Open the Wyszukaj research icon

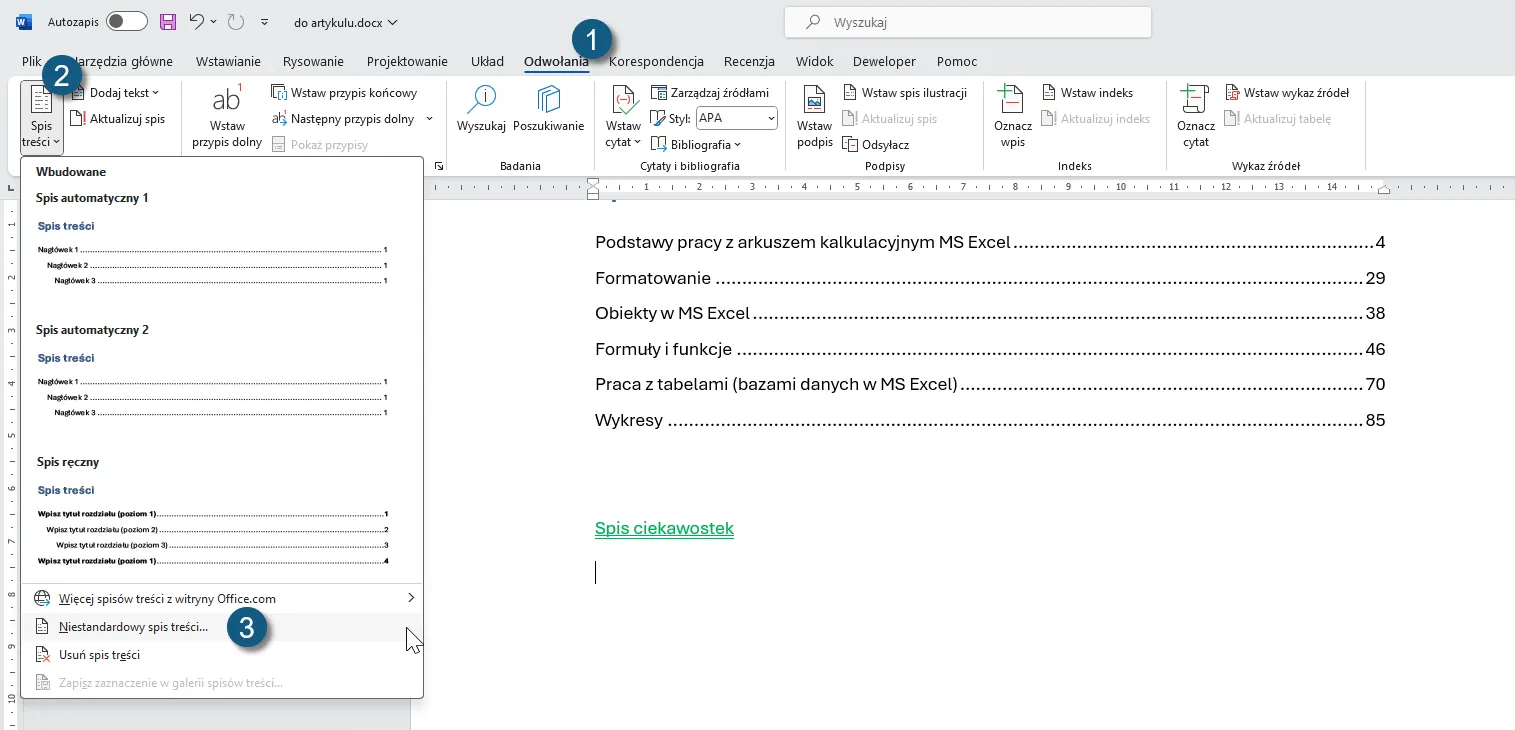pos(482,100)
